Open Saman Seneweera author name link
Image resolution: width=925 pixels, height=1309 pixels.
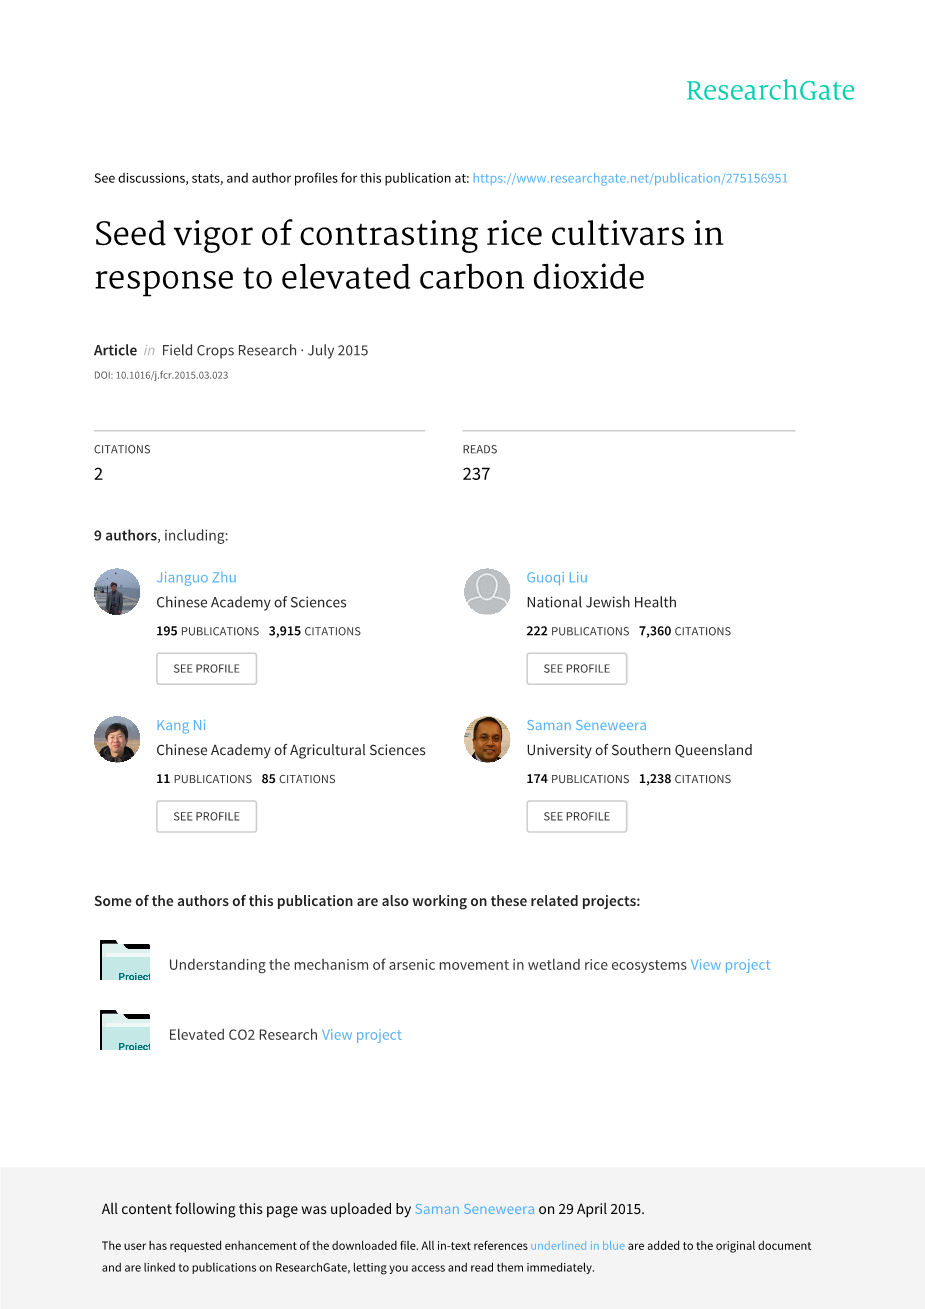tap(586, 725)
